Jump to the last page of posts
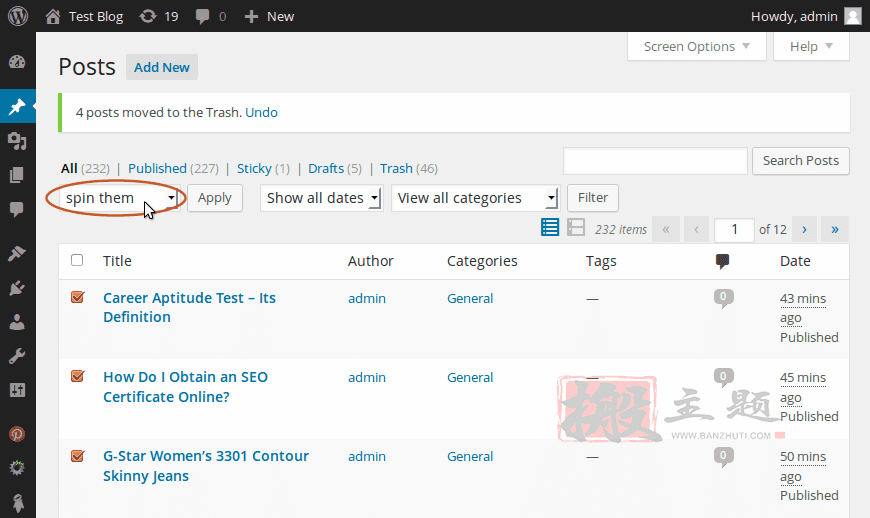 [x=834, y=229]
